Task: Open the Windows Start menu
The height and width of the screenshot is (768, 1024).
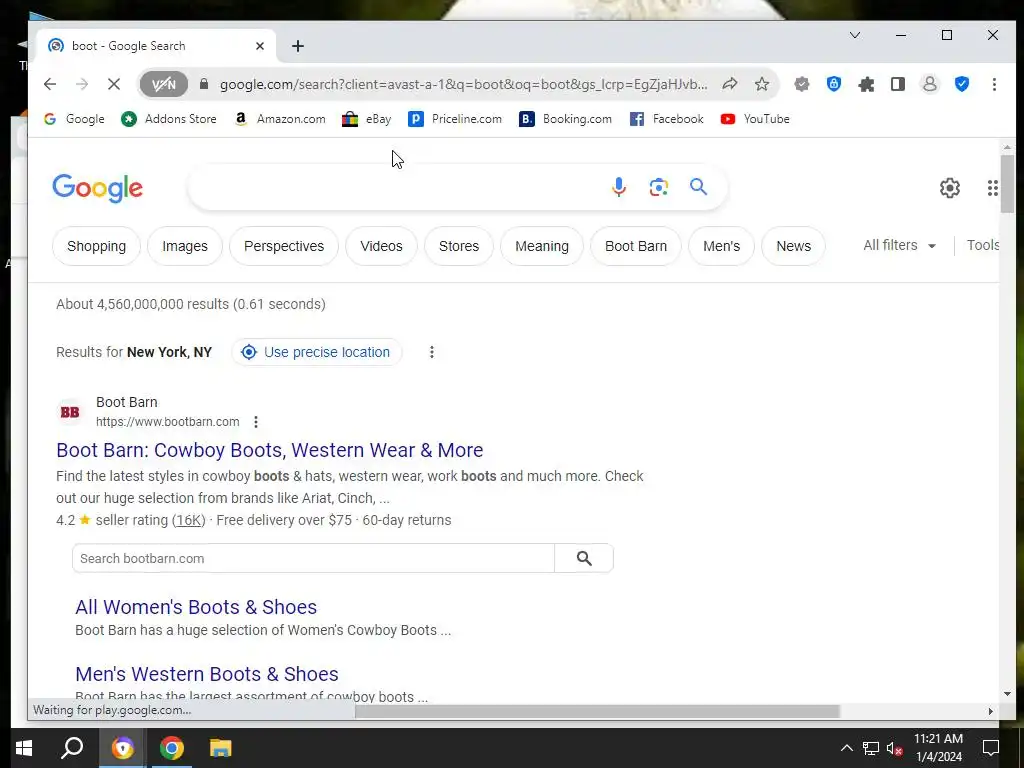Action: pyautogui.click(x=24, y=748)
